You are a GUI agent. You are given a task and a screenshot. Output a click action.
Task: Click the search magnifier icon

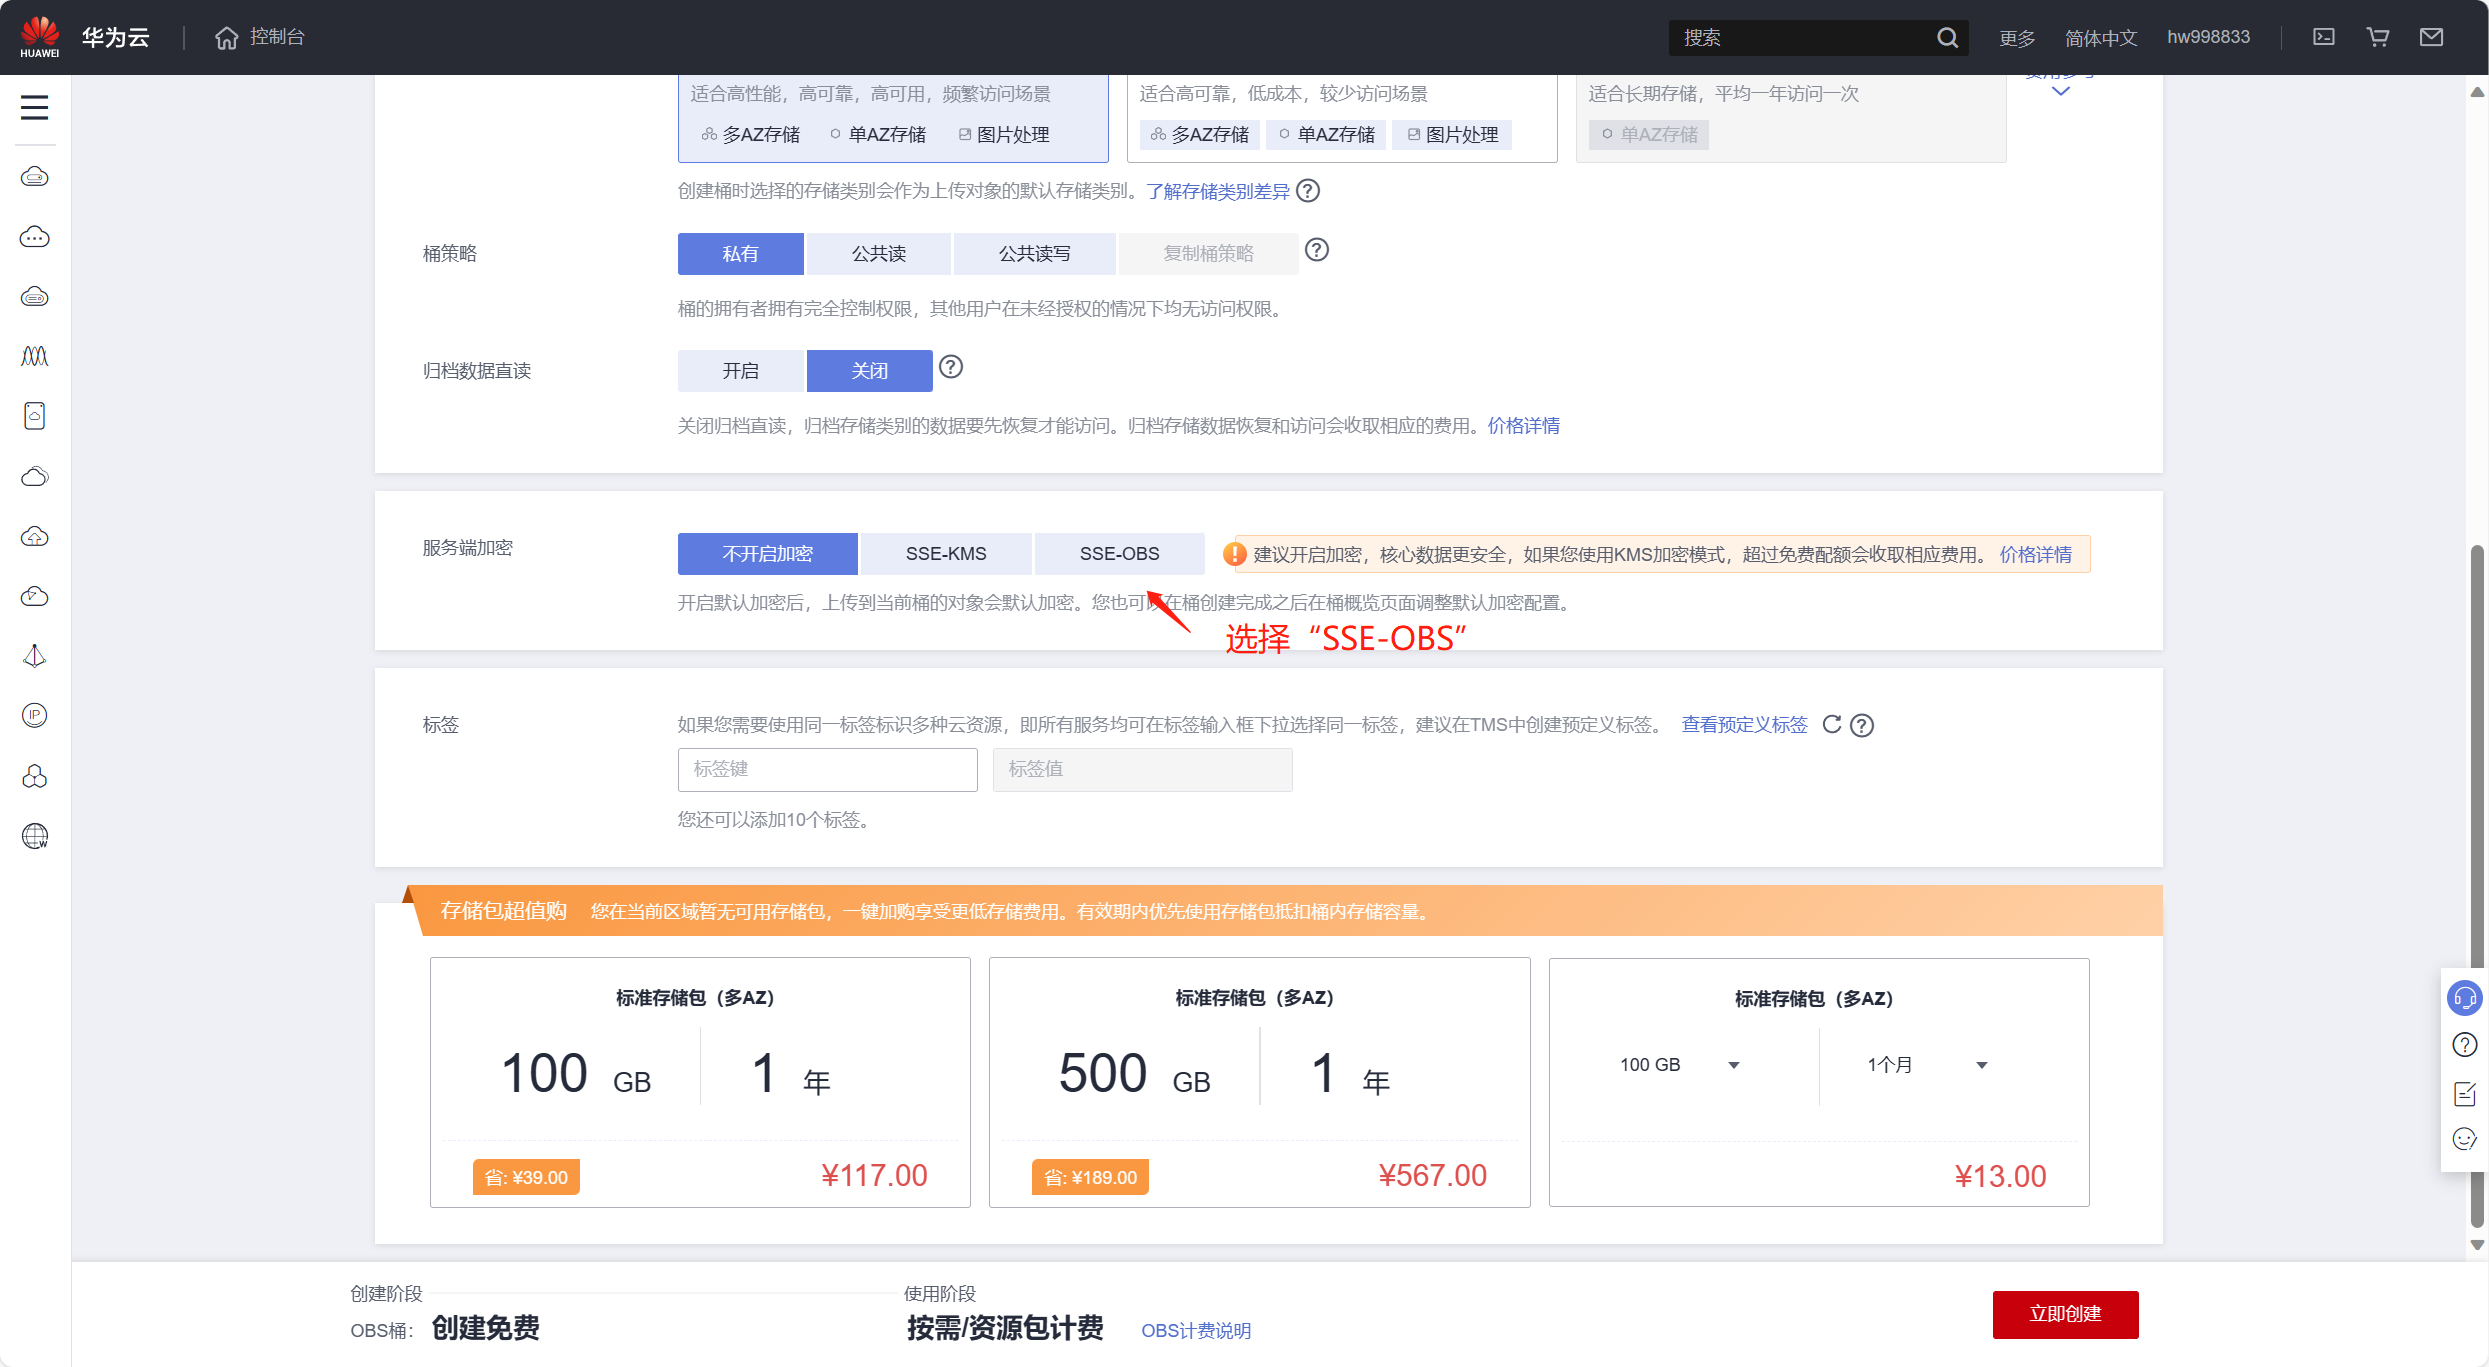(1946, 38)
